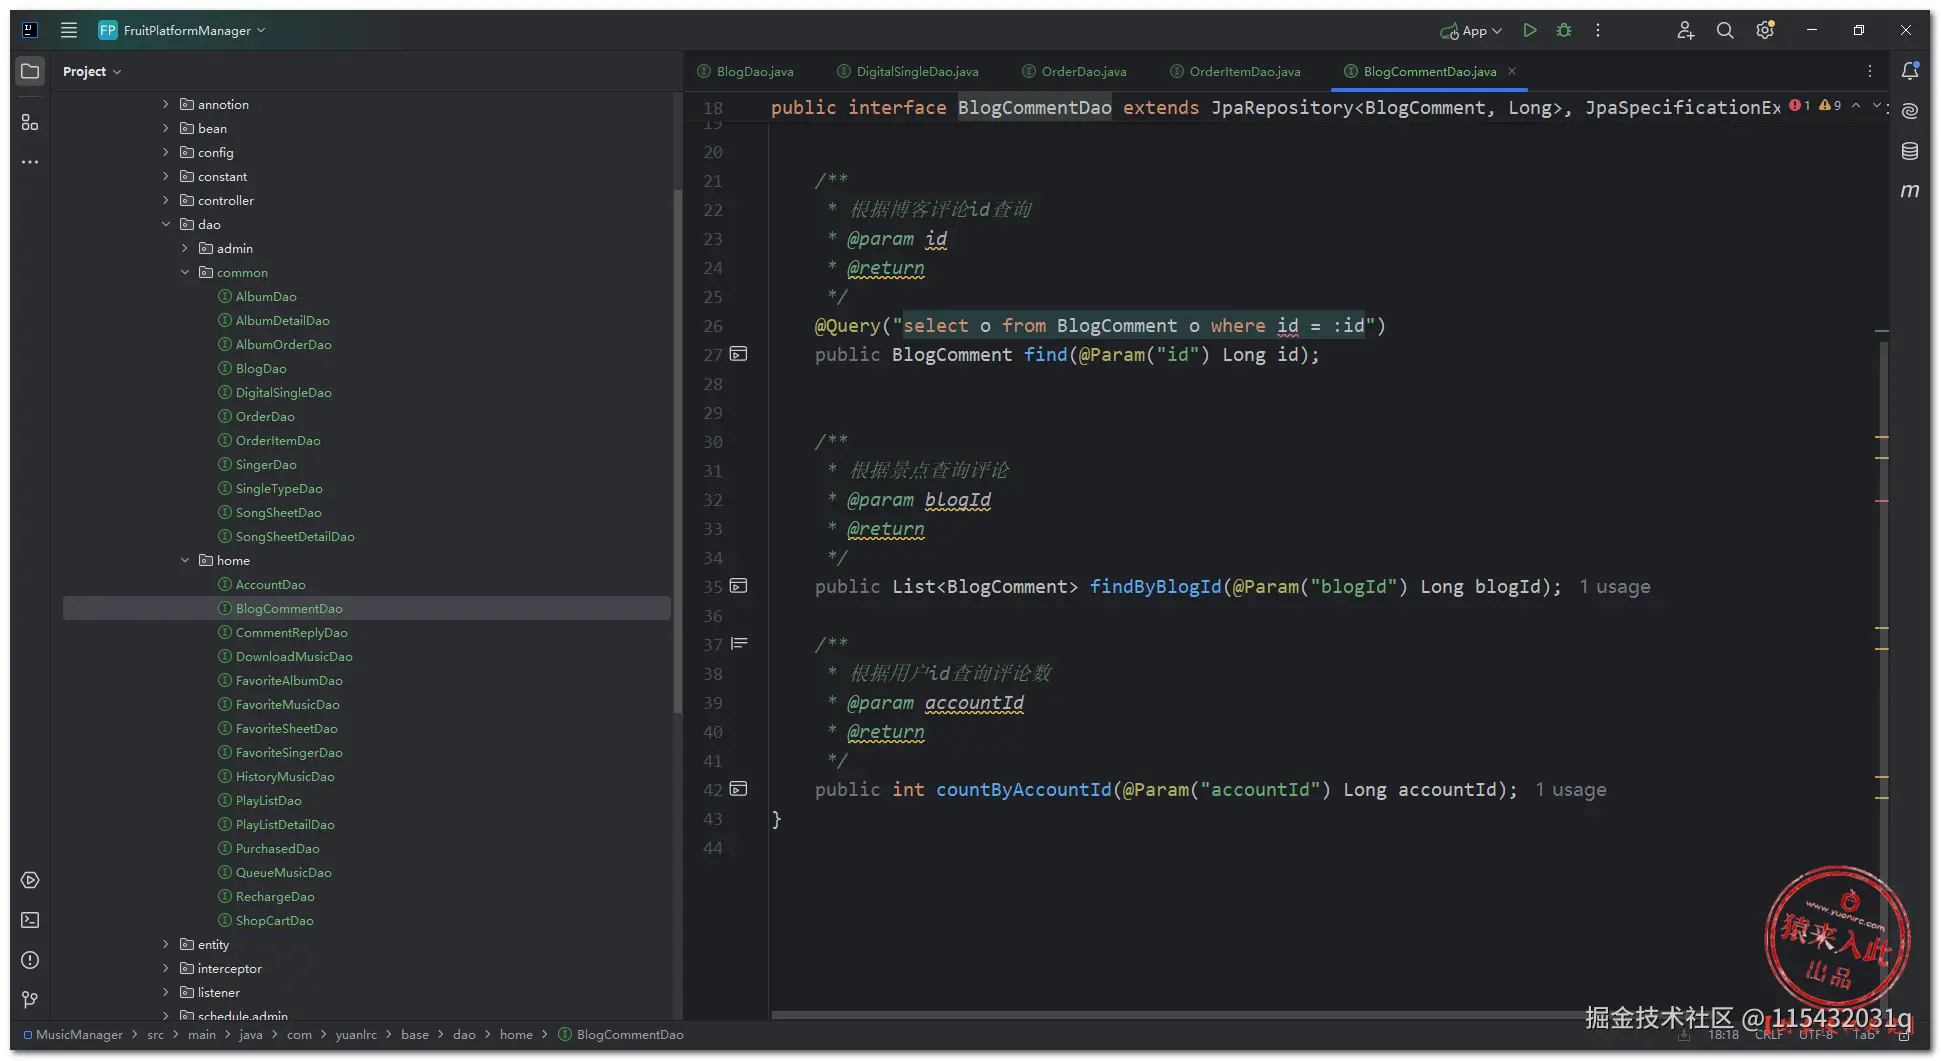The image size is (1941, 1061).
Task: Expand the entity folder
Action: click(x=166, y=944)
